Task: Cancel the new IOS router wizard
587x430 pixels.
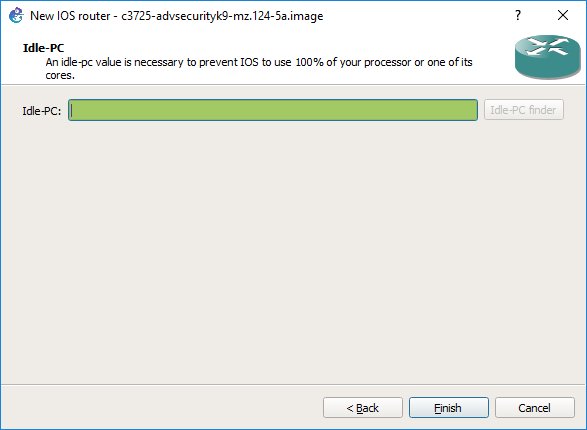Action: [535, 408]
